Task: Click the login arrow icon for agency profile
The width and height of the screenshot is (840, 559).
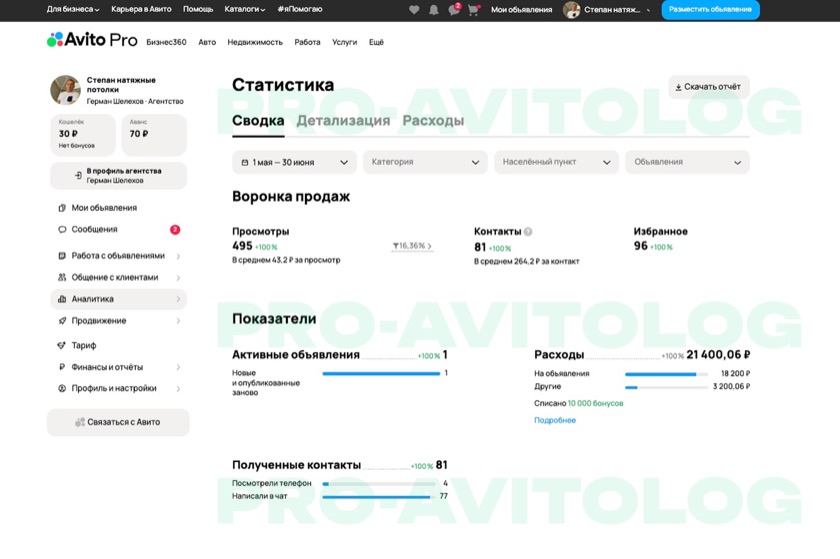Action: (78, 175)
